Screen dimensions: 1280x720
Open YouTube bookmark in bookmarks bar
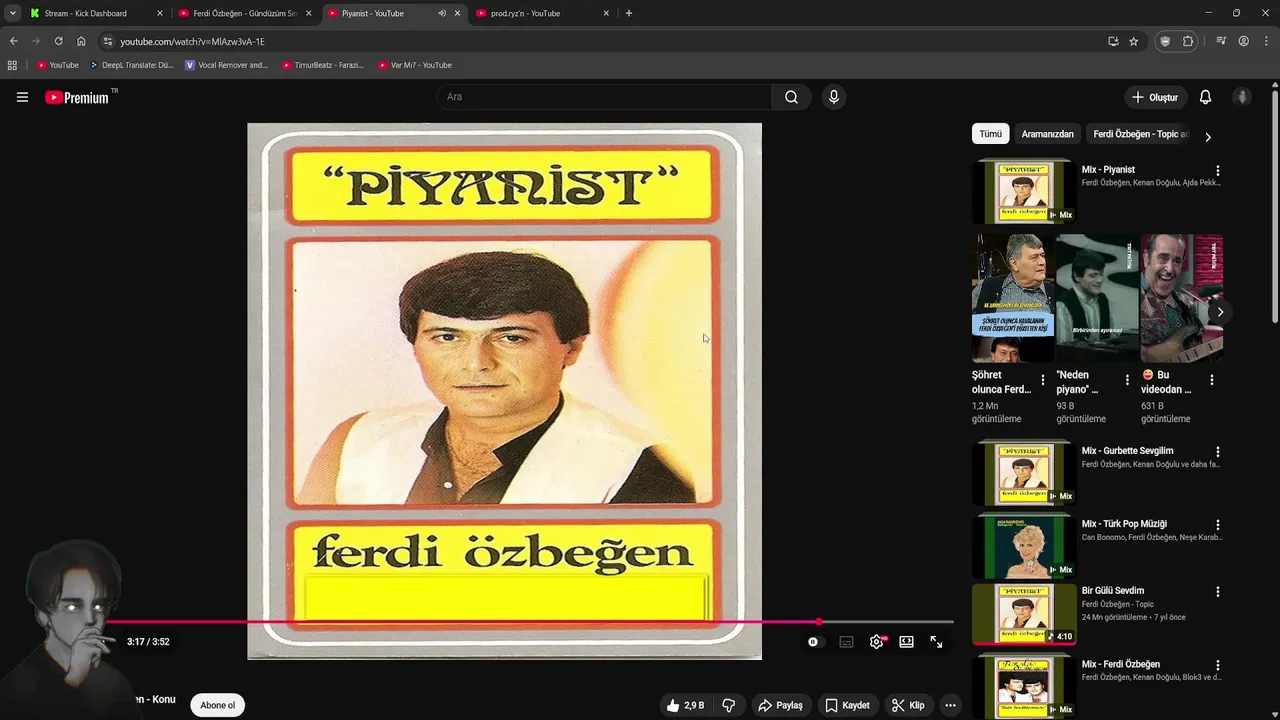(57, 65)
